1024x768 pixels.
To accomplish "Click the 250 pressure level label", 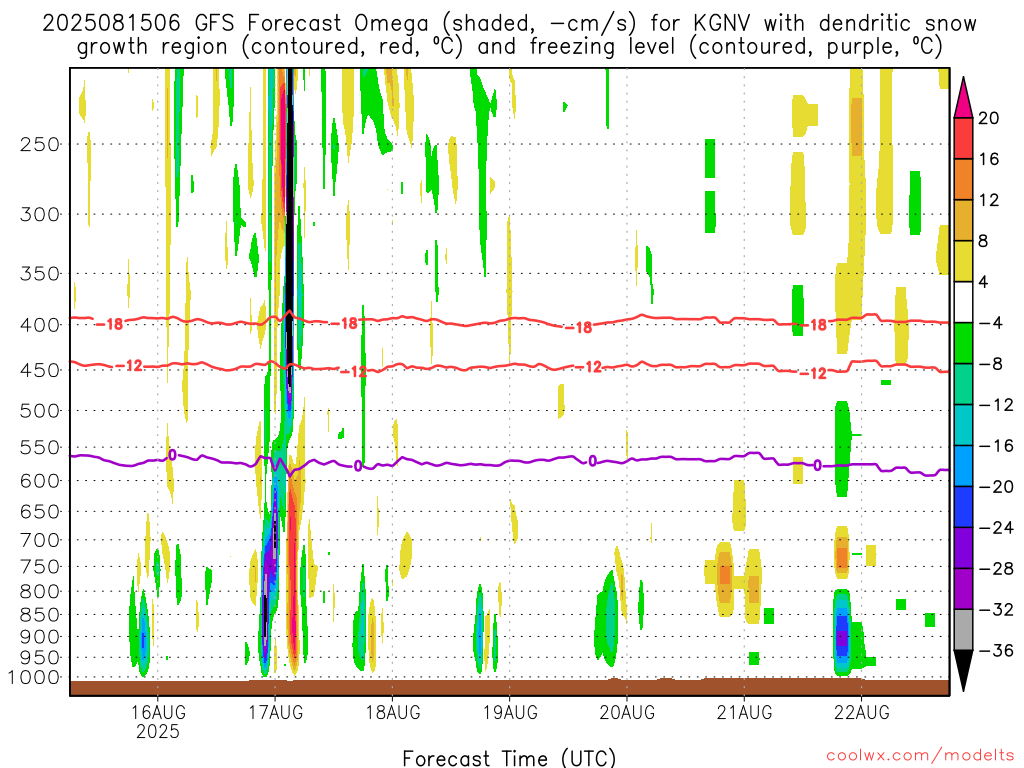I will 40,144.
